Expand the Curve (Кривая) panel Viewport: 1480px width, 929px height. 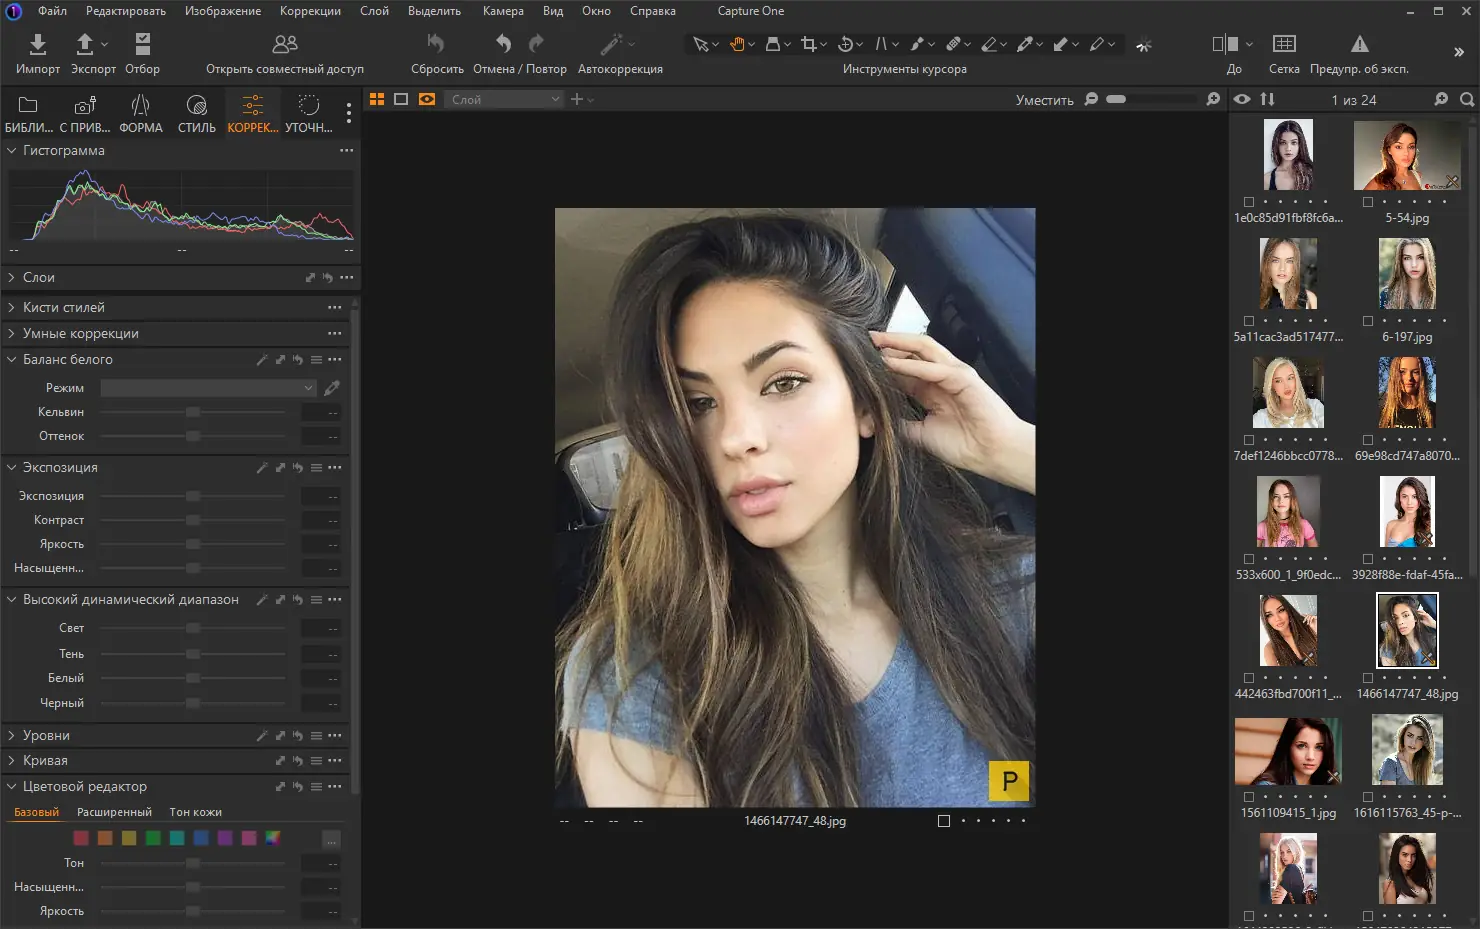click(x=11, y=760)
